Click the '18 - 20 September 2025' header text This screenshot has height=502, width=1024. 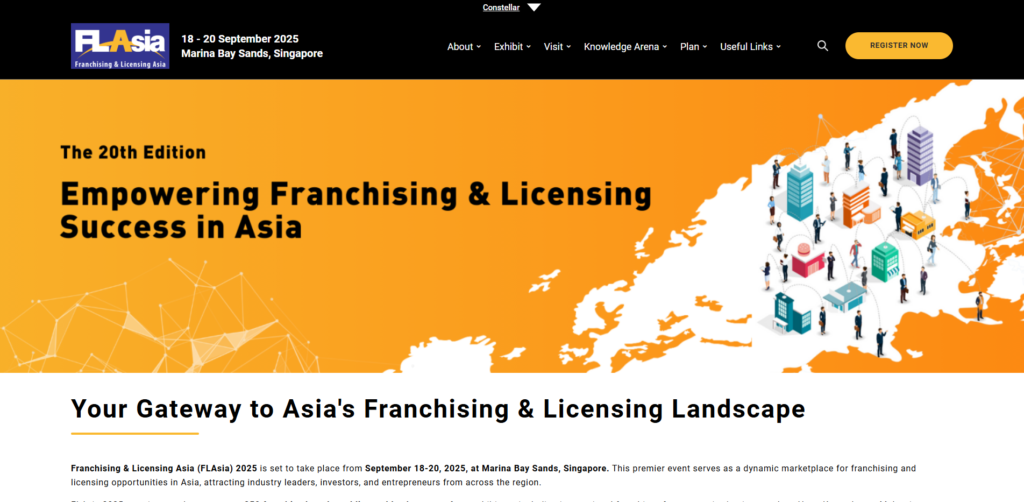pos(240,39)
